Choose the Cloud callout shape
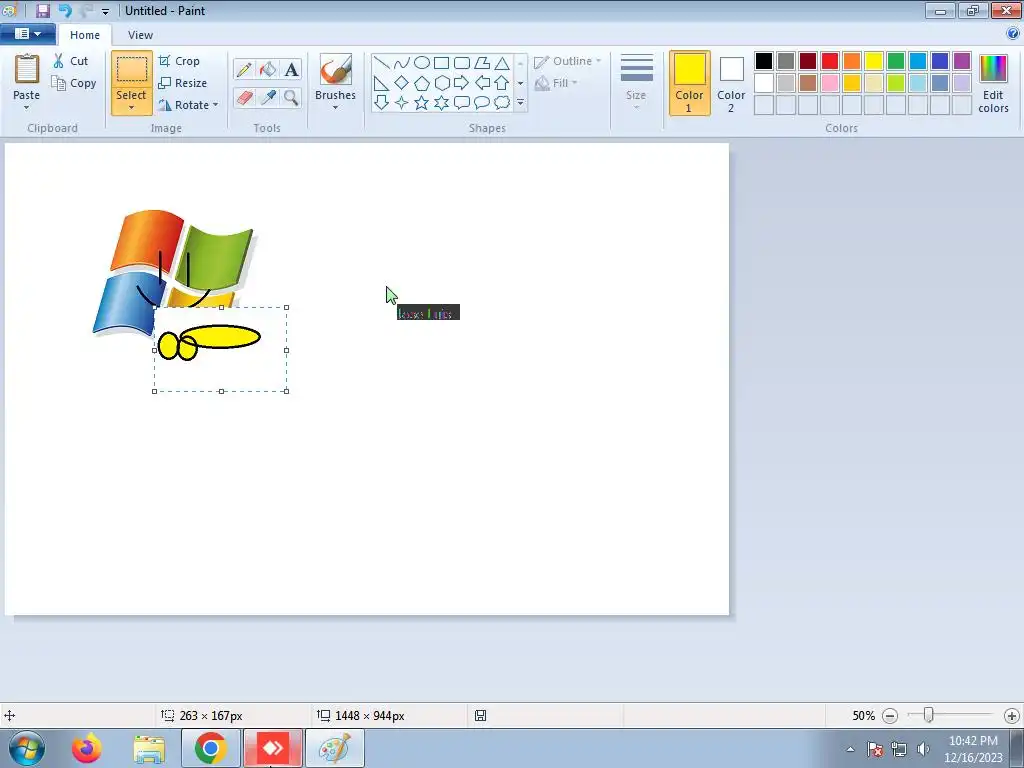 [x=502, y=103]
